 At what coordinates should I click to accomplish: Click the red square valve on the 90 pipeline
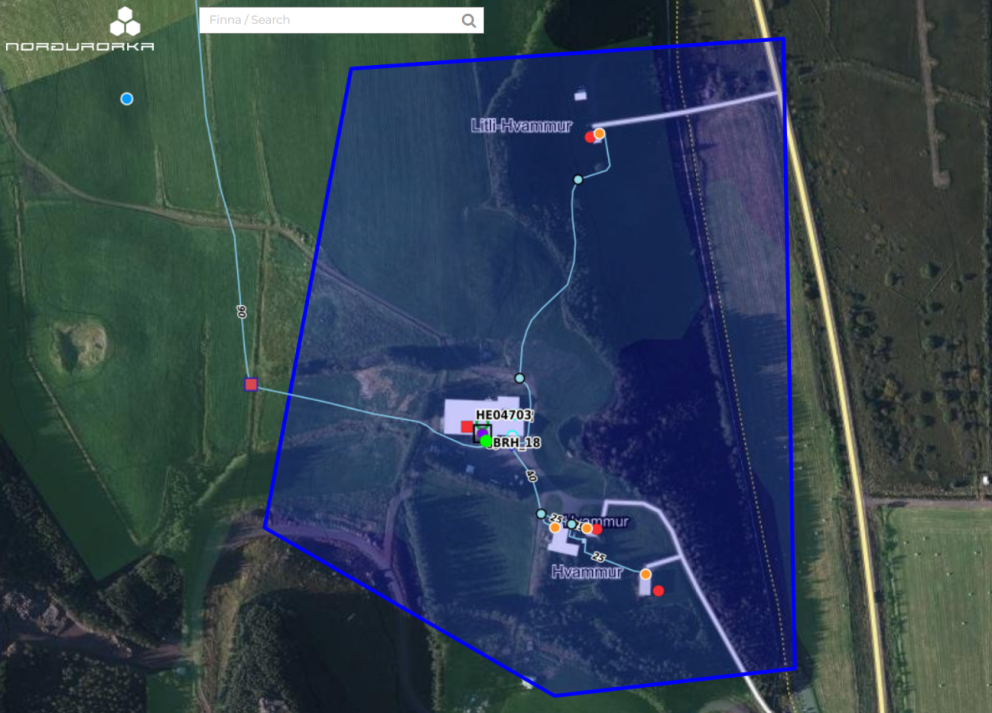coord(251,384)
